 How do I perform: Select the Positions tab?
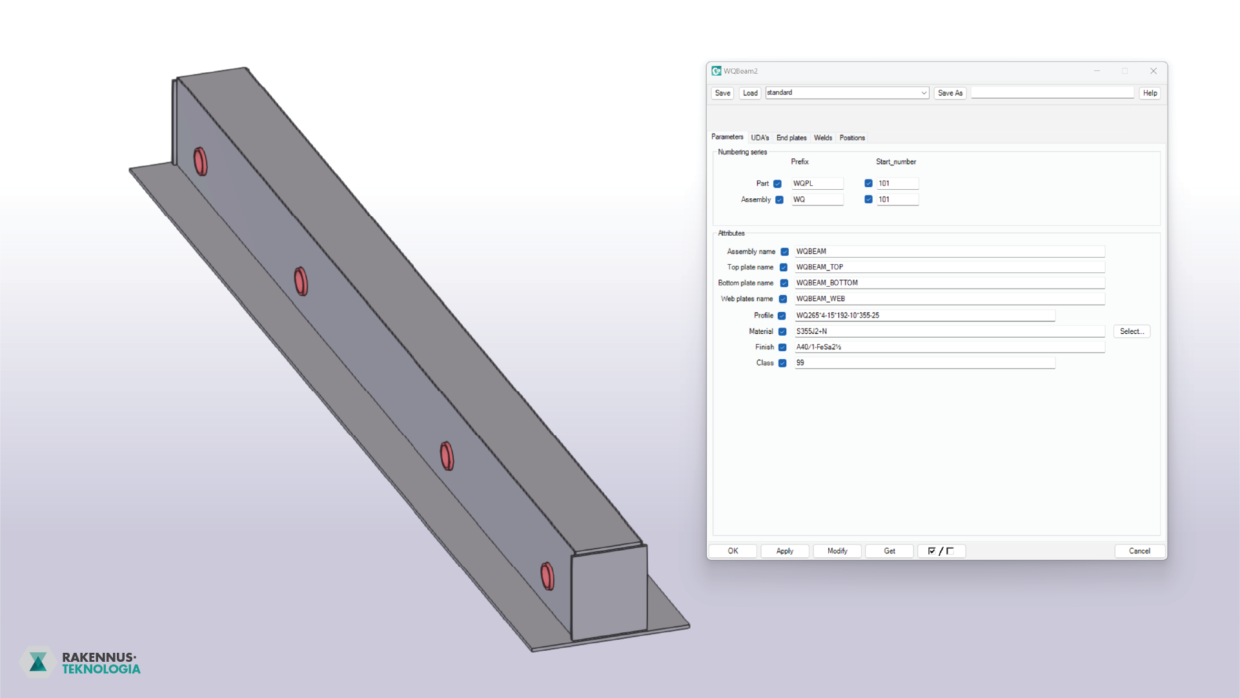click(852, 138)
